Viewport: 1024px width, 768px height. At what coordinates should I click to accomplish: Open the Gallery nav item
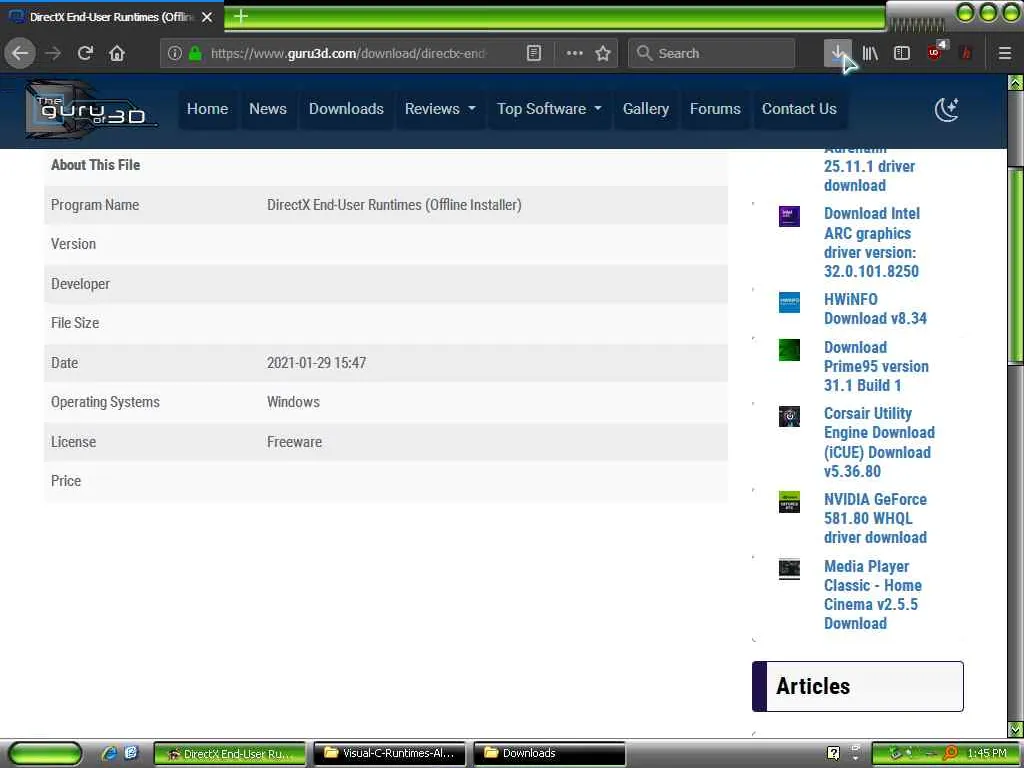pyautogui.click(x=645, y=109)
